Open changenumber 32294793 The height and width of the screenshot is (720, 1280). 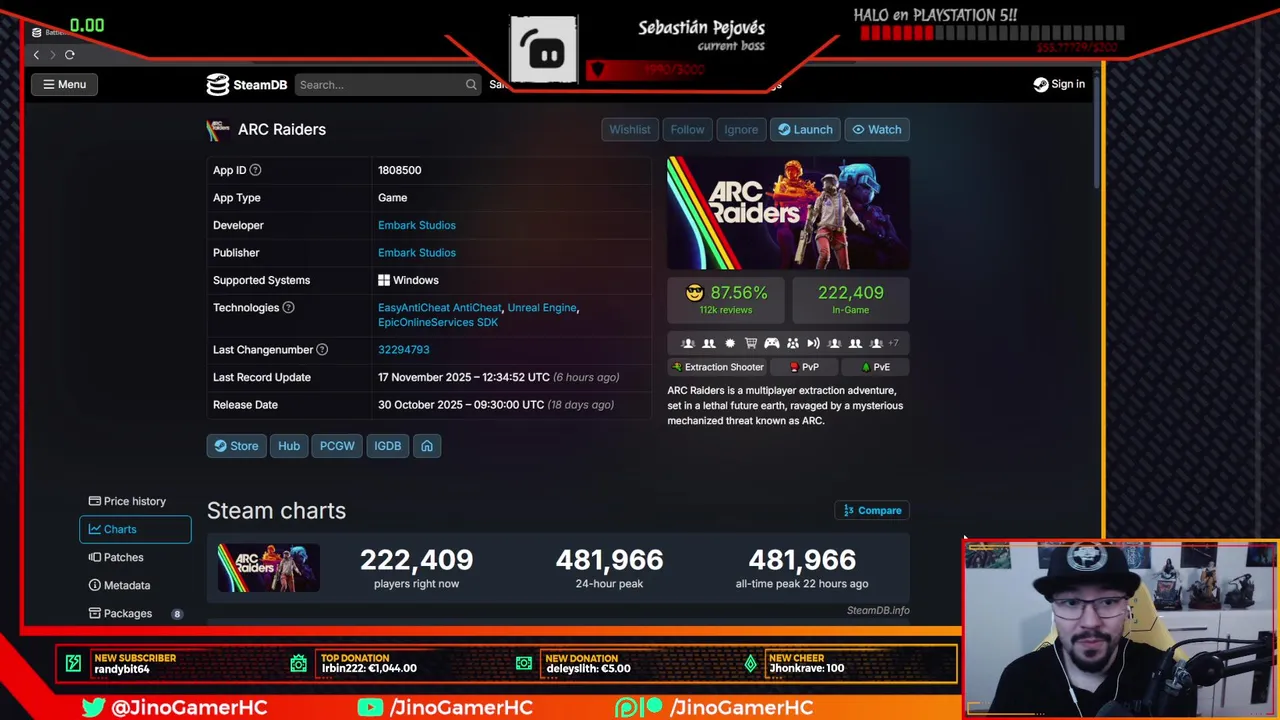404,350
